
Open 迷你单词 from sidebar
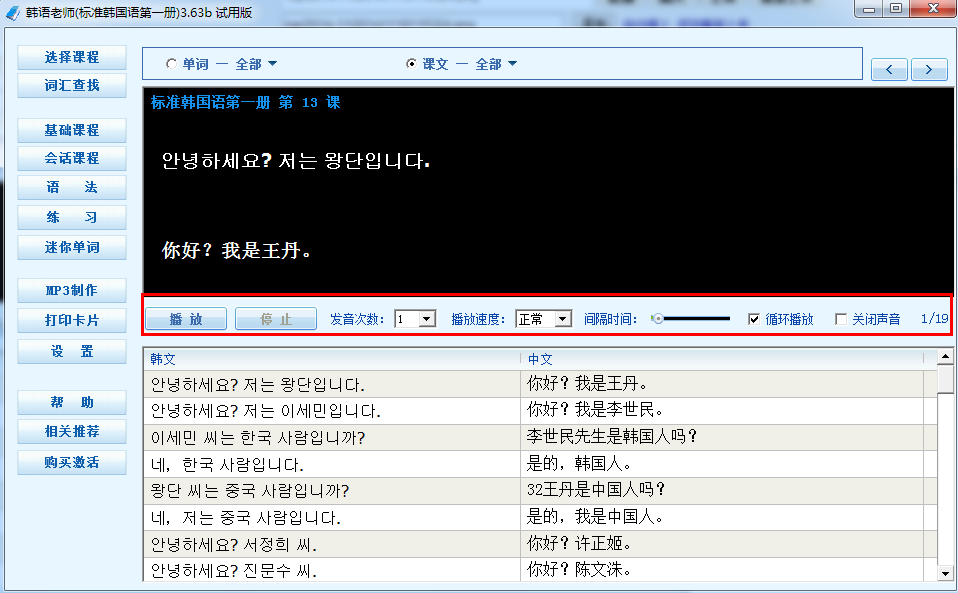[72, 247]
